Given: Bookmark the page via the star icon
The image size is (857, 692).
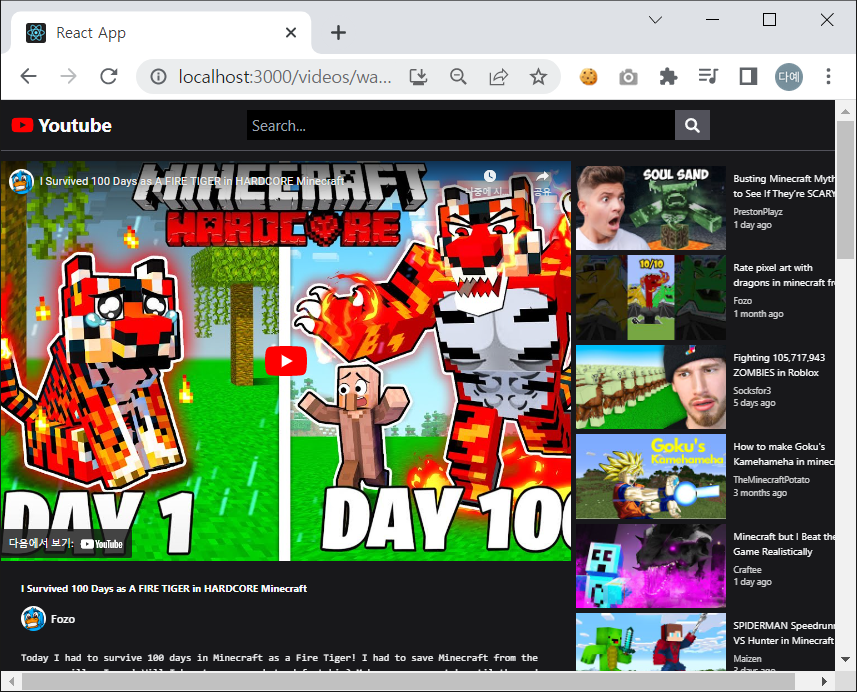Looking at the screenshot, I should [x=539, y=76].
